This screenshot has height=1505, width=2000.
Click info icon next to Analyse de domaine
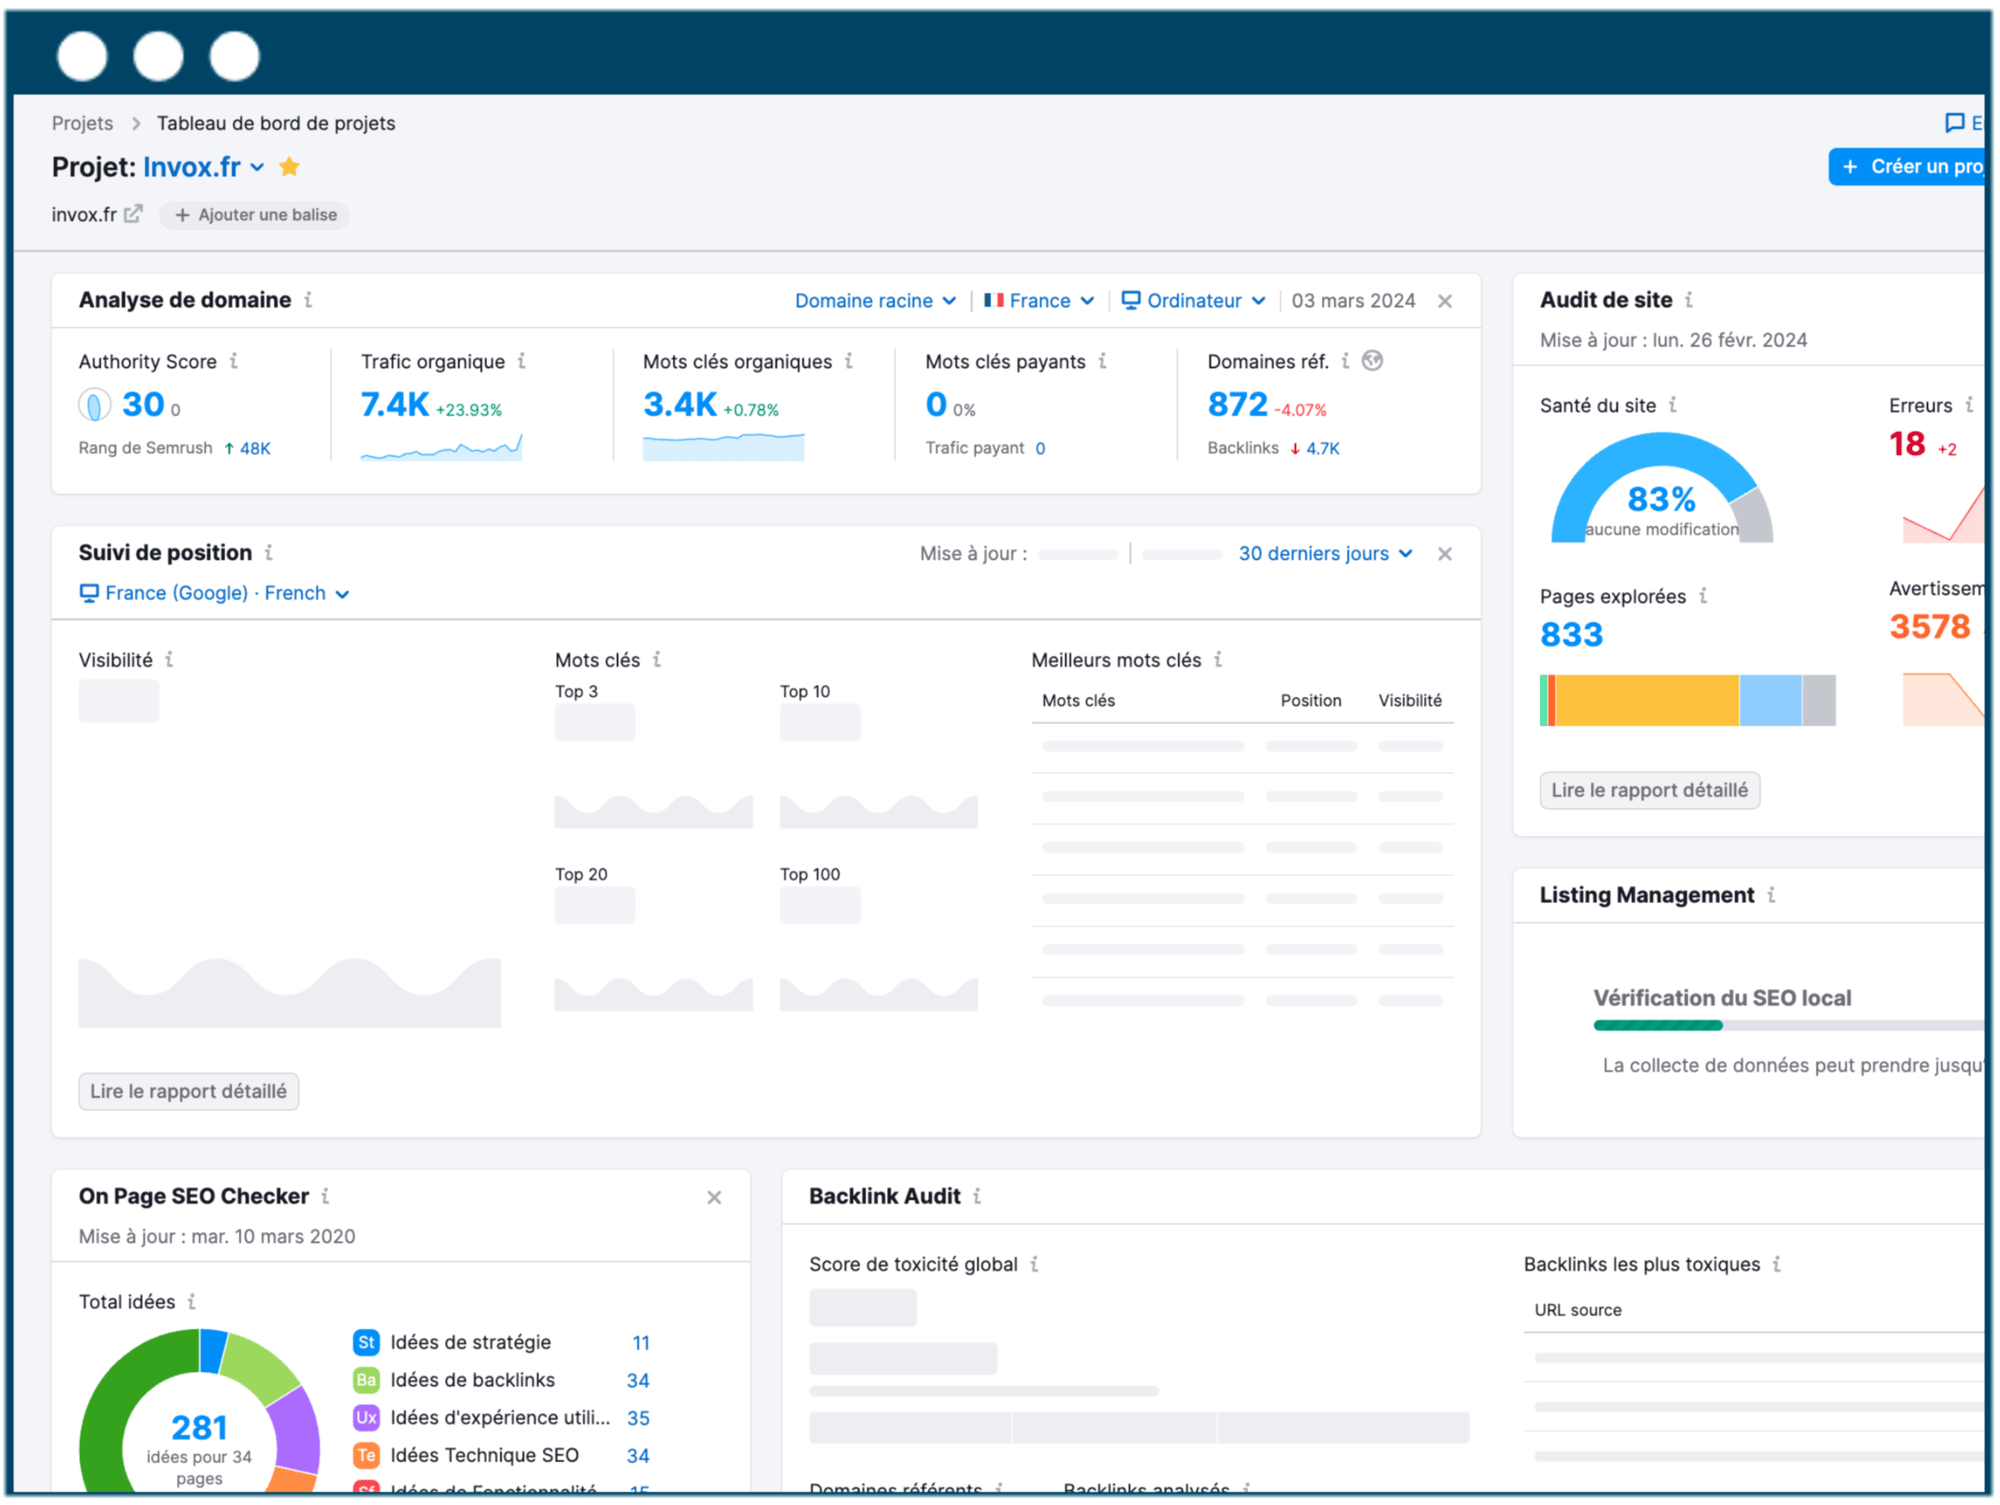308,300
